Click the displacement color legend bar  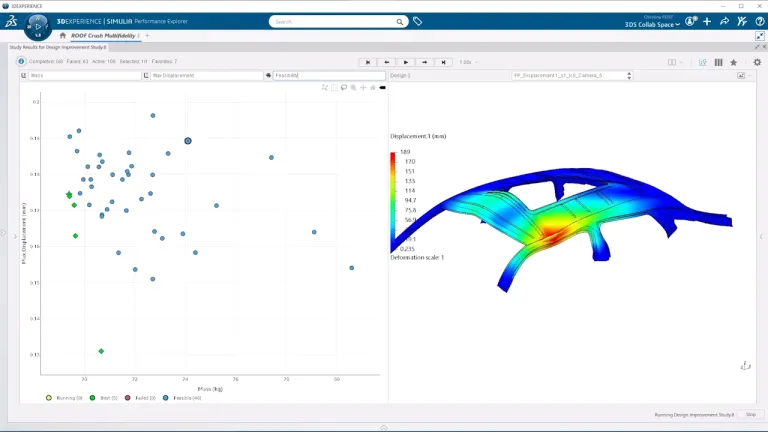point(393,202)
